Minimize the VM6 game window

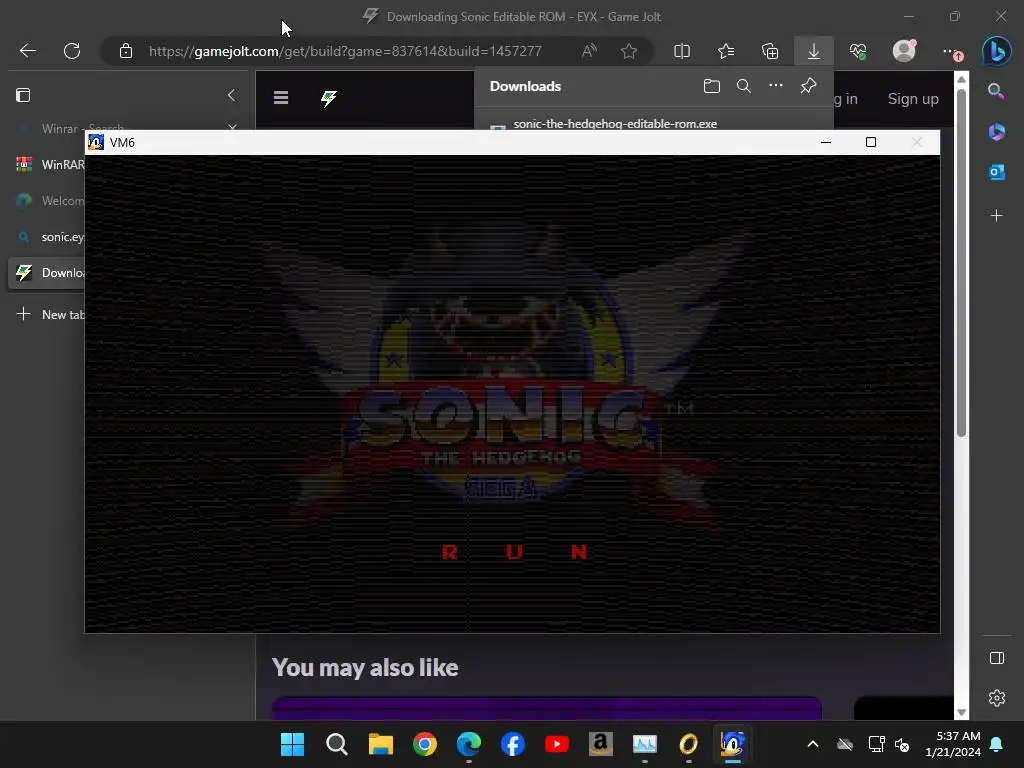click(x=825, y=142)
